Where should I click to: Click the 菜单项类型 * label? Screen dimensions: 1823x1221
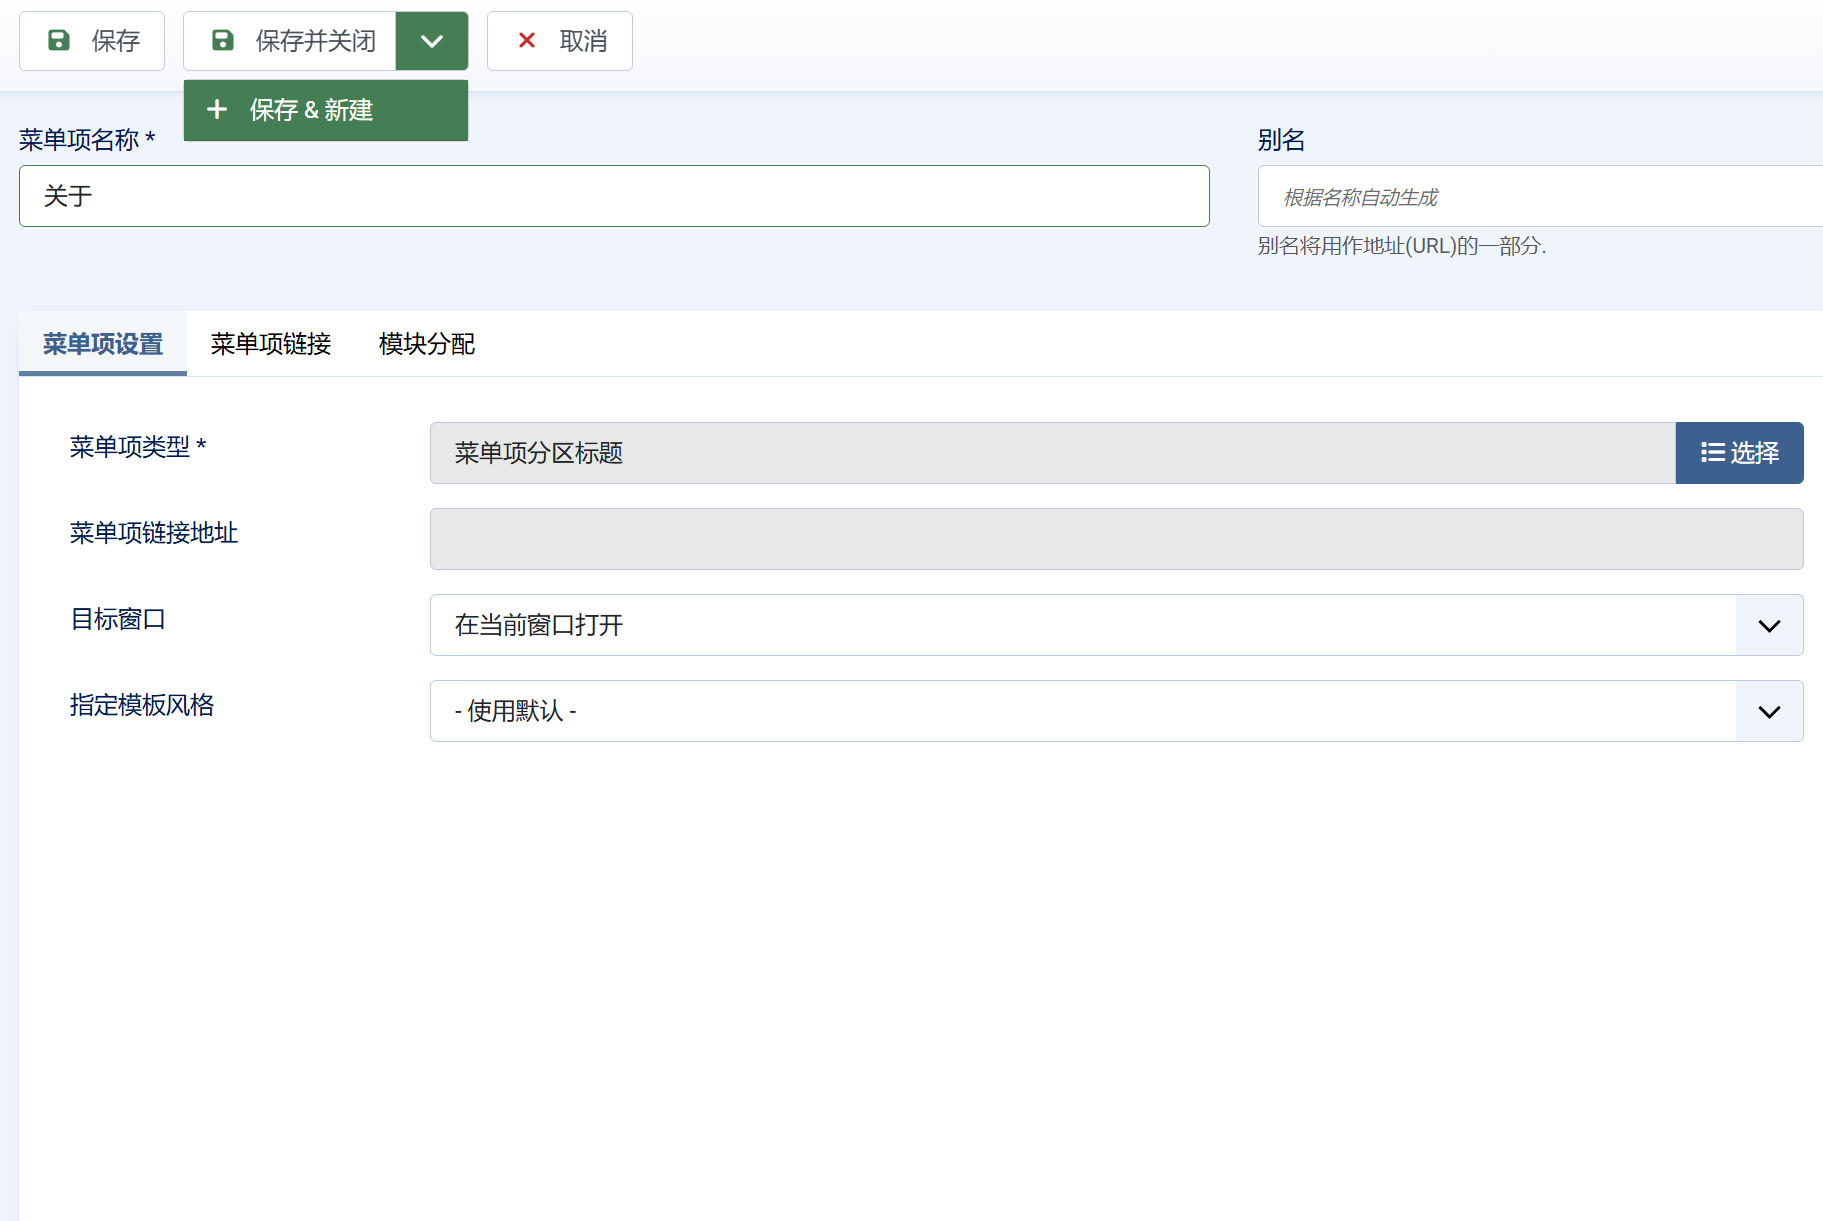coord(138,447)
